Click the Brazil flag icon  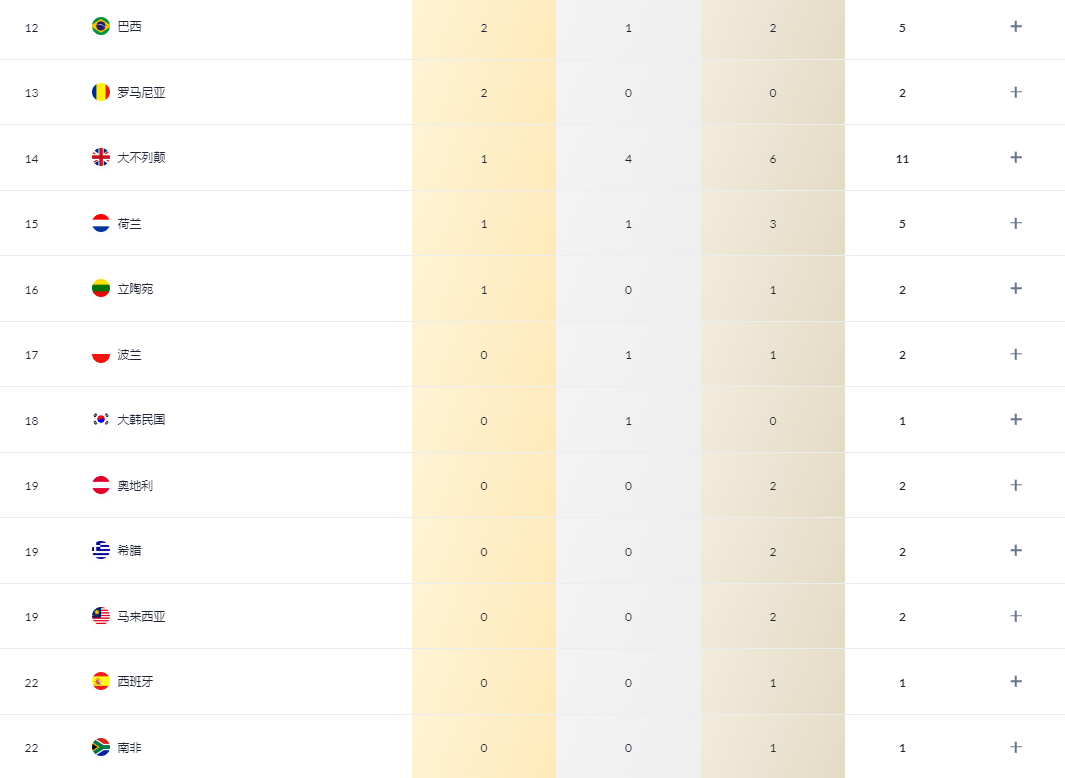[101, 26]
